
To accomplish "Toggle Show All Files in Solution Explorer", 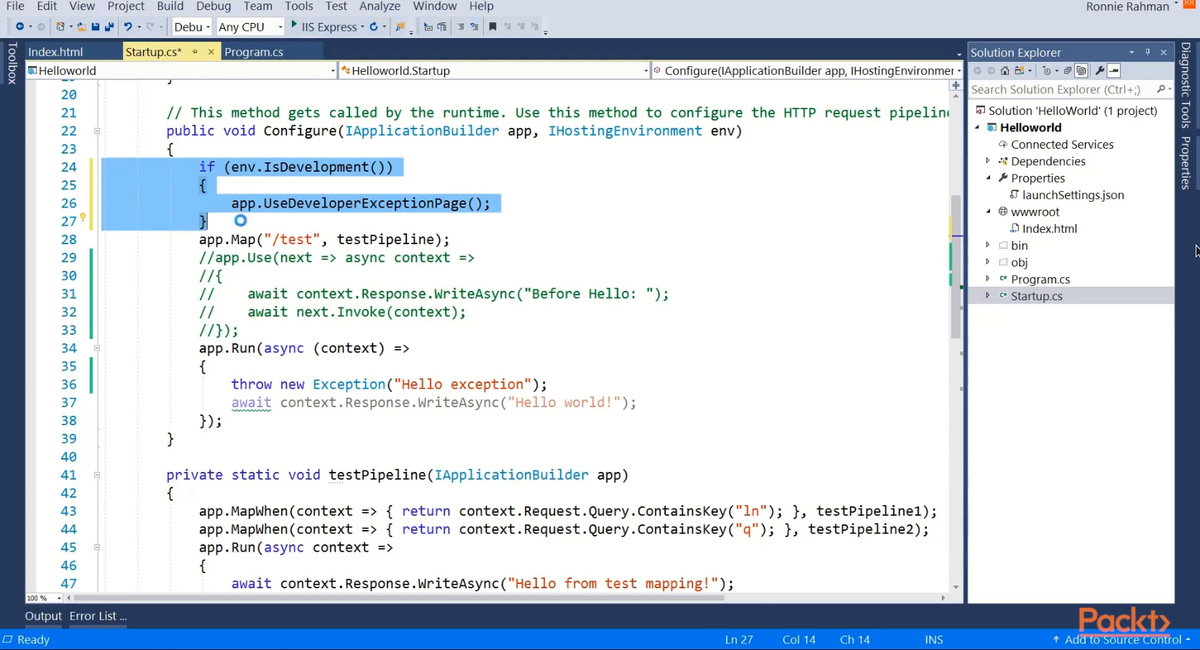I will [1081, 70].
